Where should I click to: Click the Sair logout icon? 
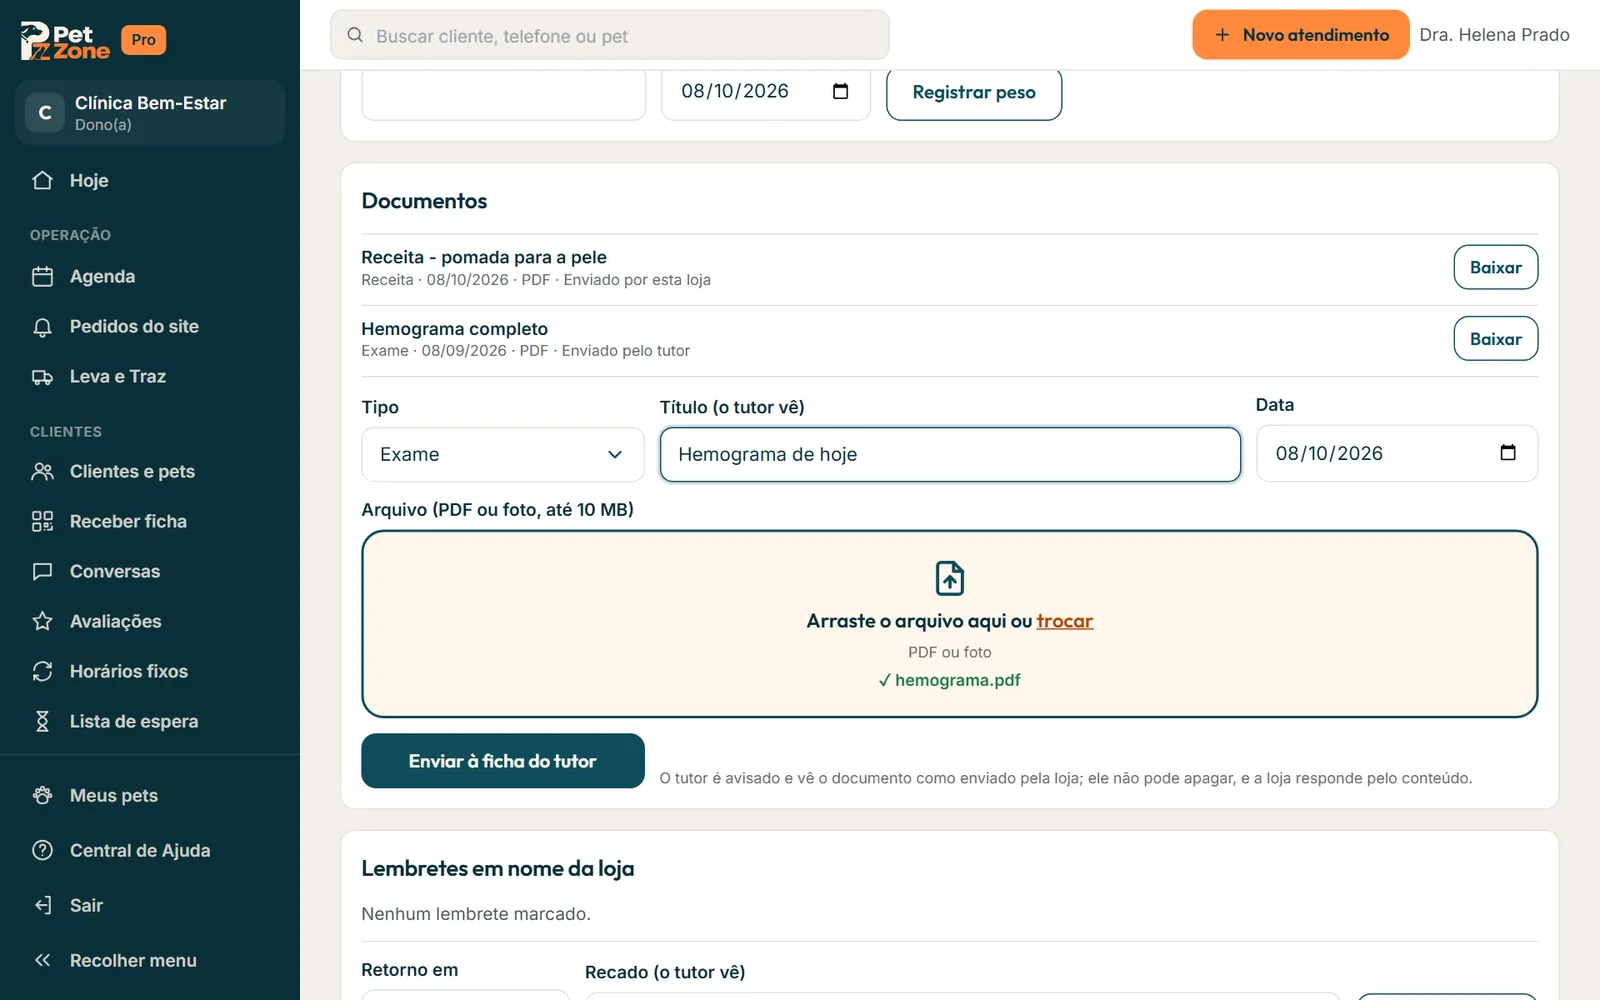point(42,905)
